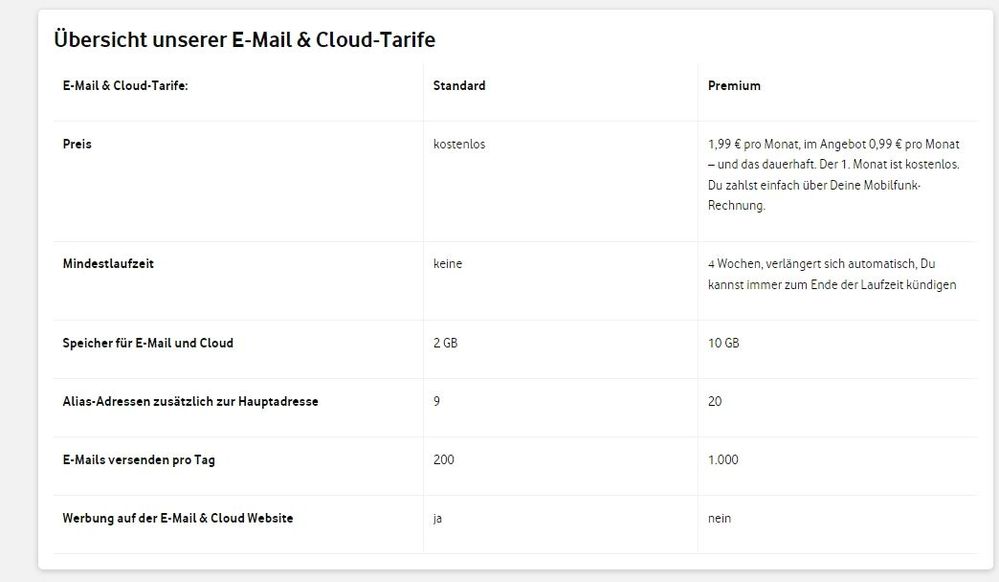Click the Standard advertising value "ja"
The height and width of the screenshot is (582, 999).
click(438, 518)
